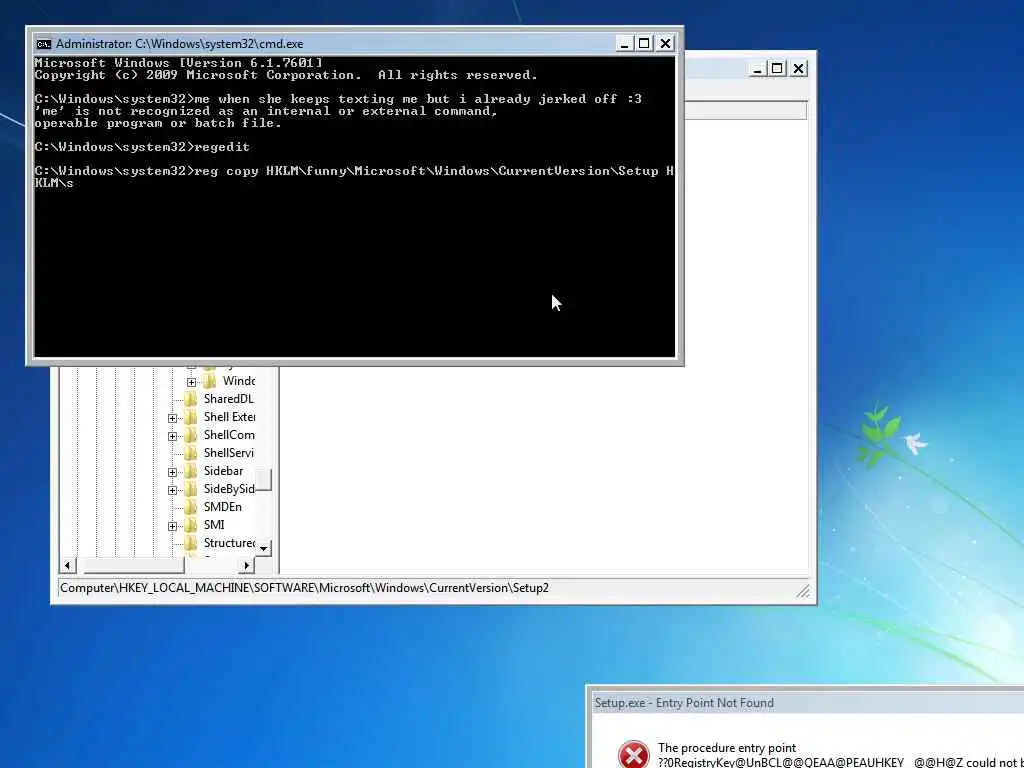Expand the SideBySid... registry key
This screenshot has height=768, width=1024.
pyautogui.click(x=172, y=490)
